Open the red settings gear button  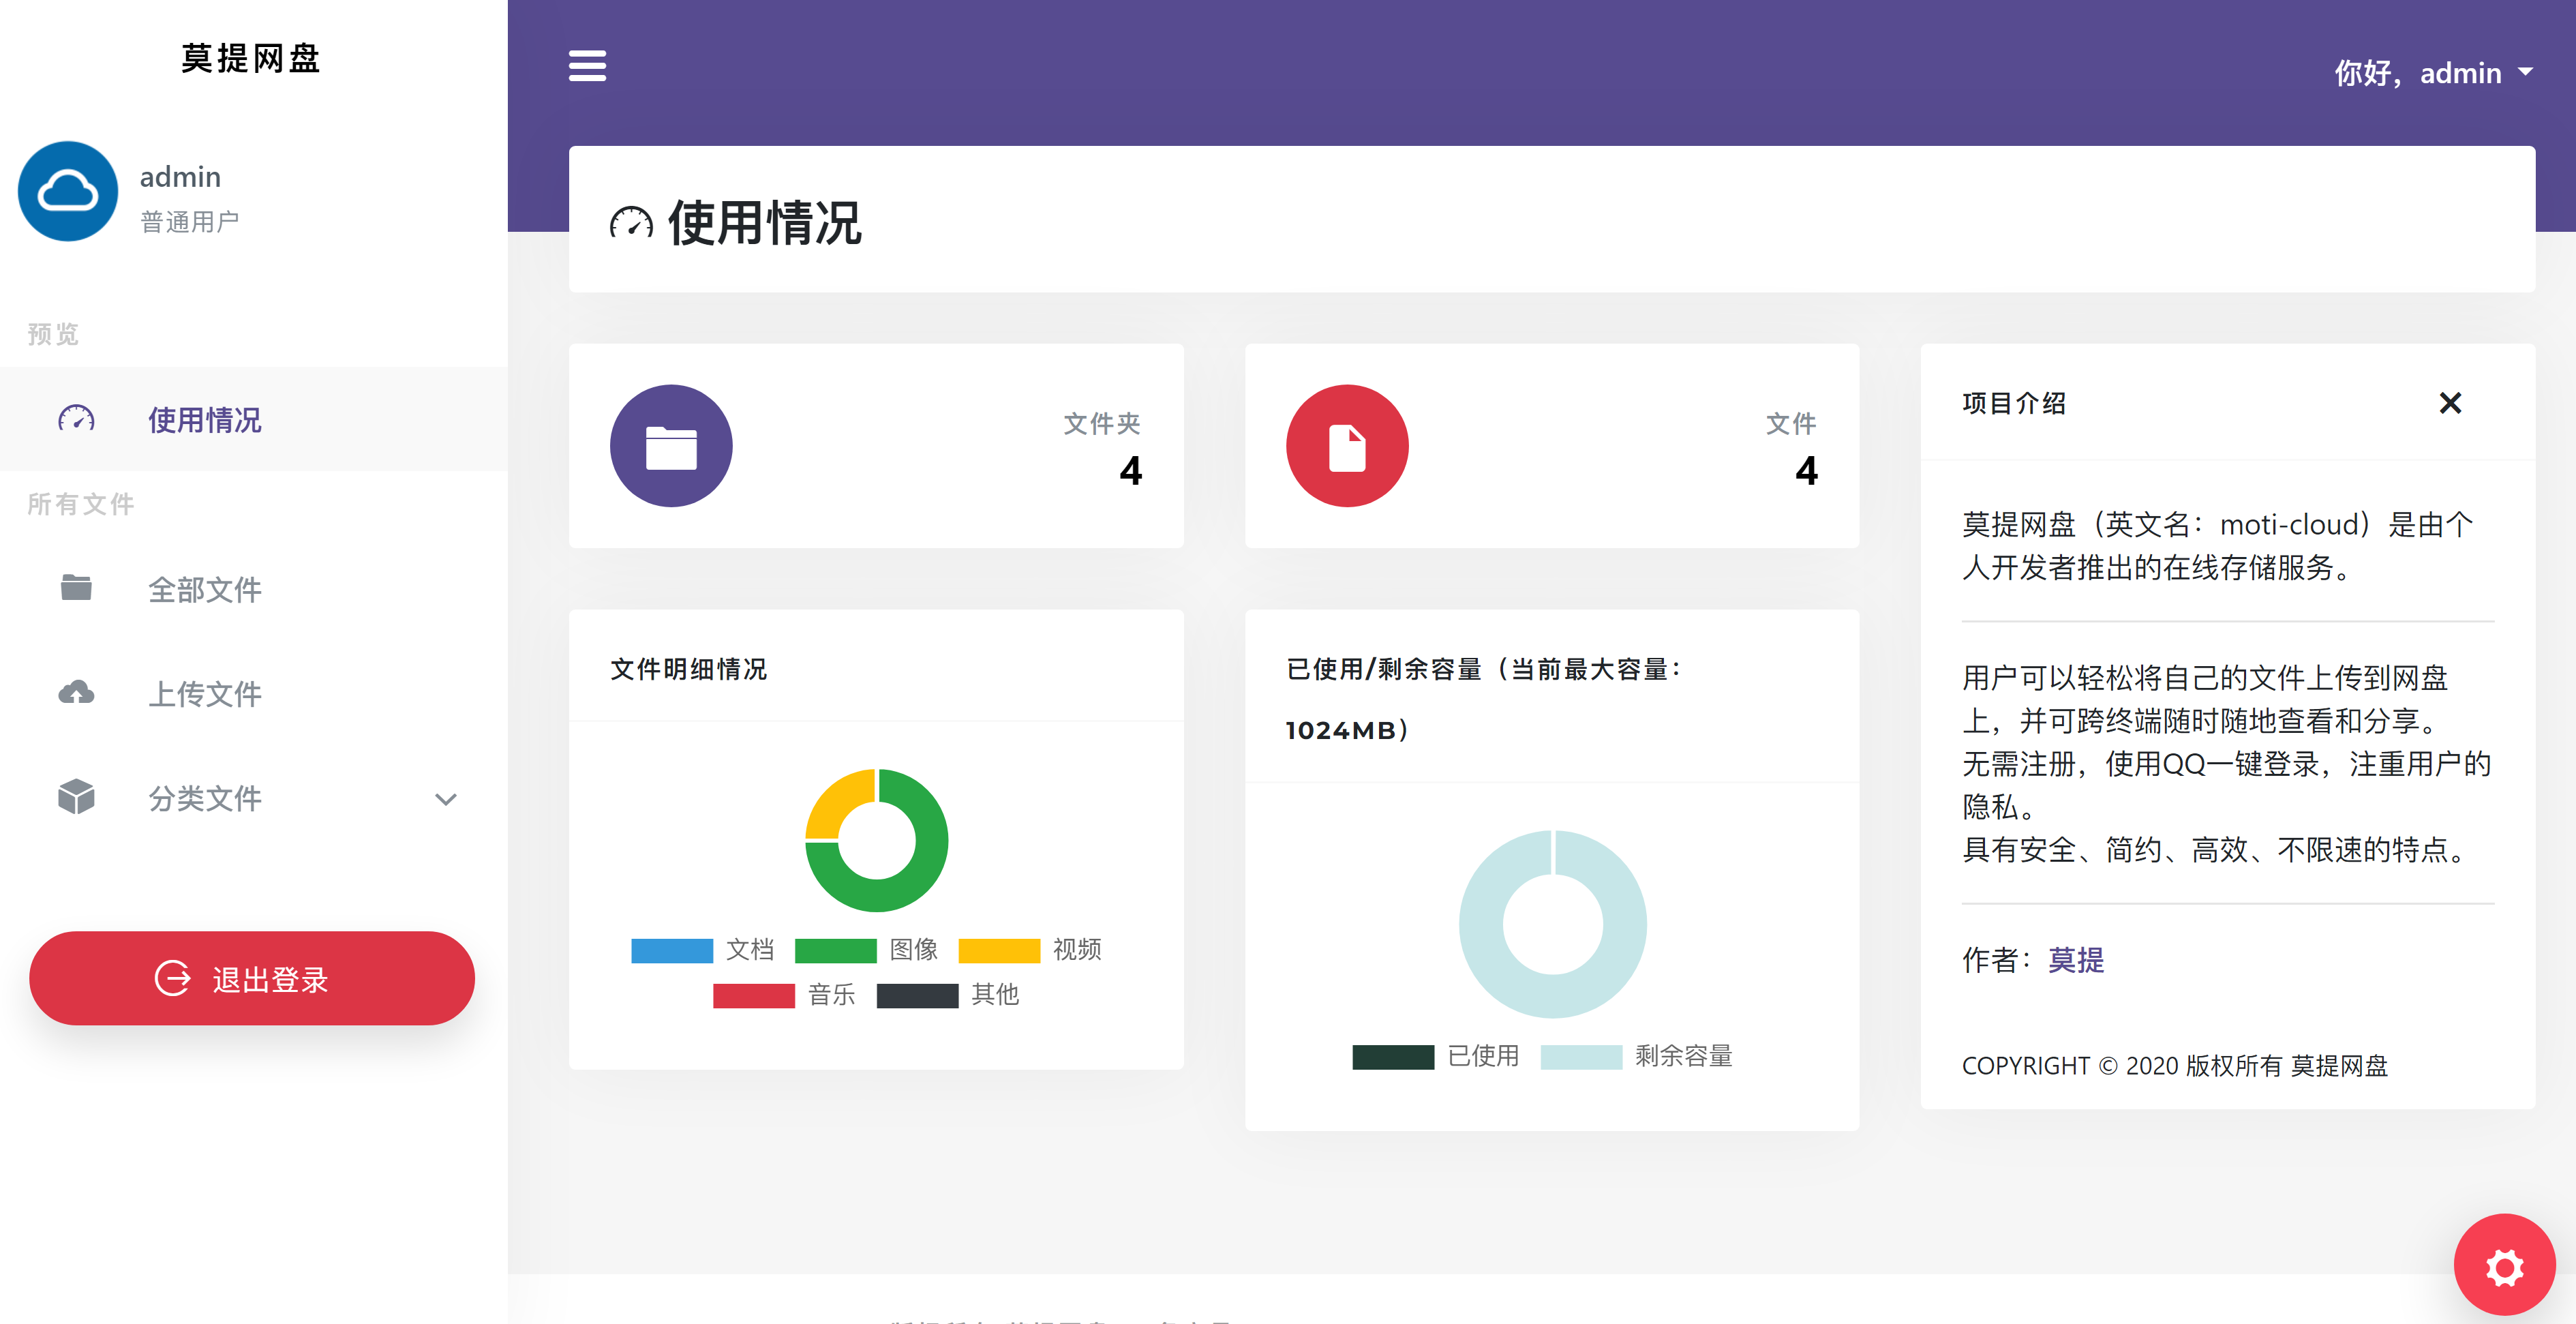point(2504,1266)
